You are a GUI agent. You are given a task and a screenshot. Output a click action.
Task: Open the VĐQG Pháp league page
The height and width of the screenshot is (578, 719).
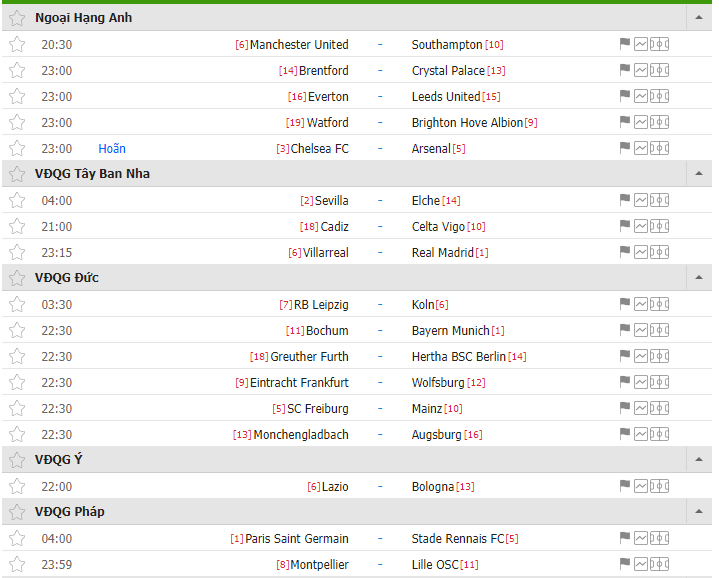(x=70, y=512)
